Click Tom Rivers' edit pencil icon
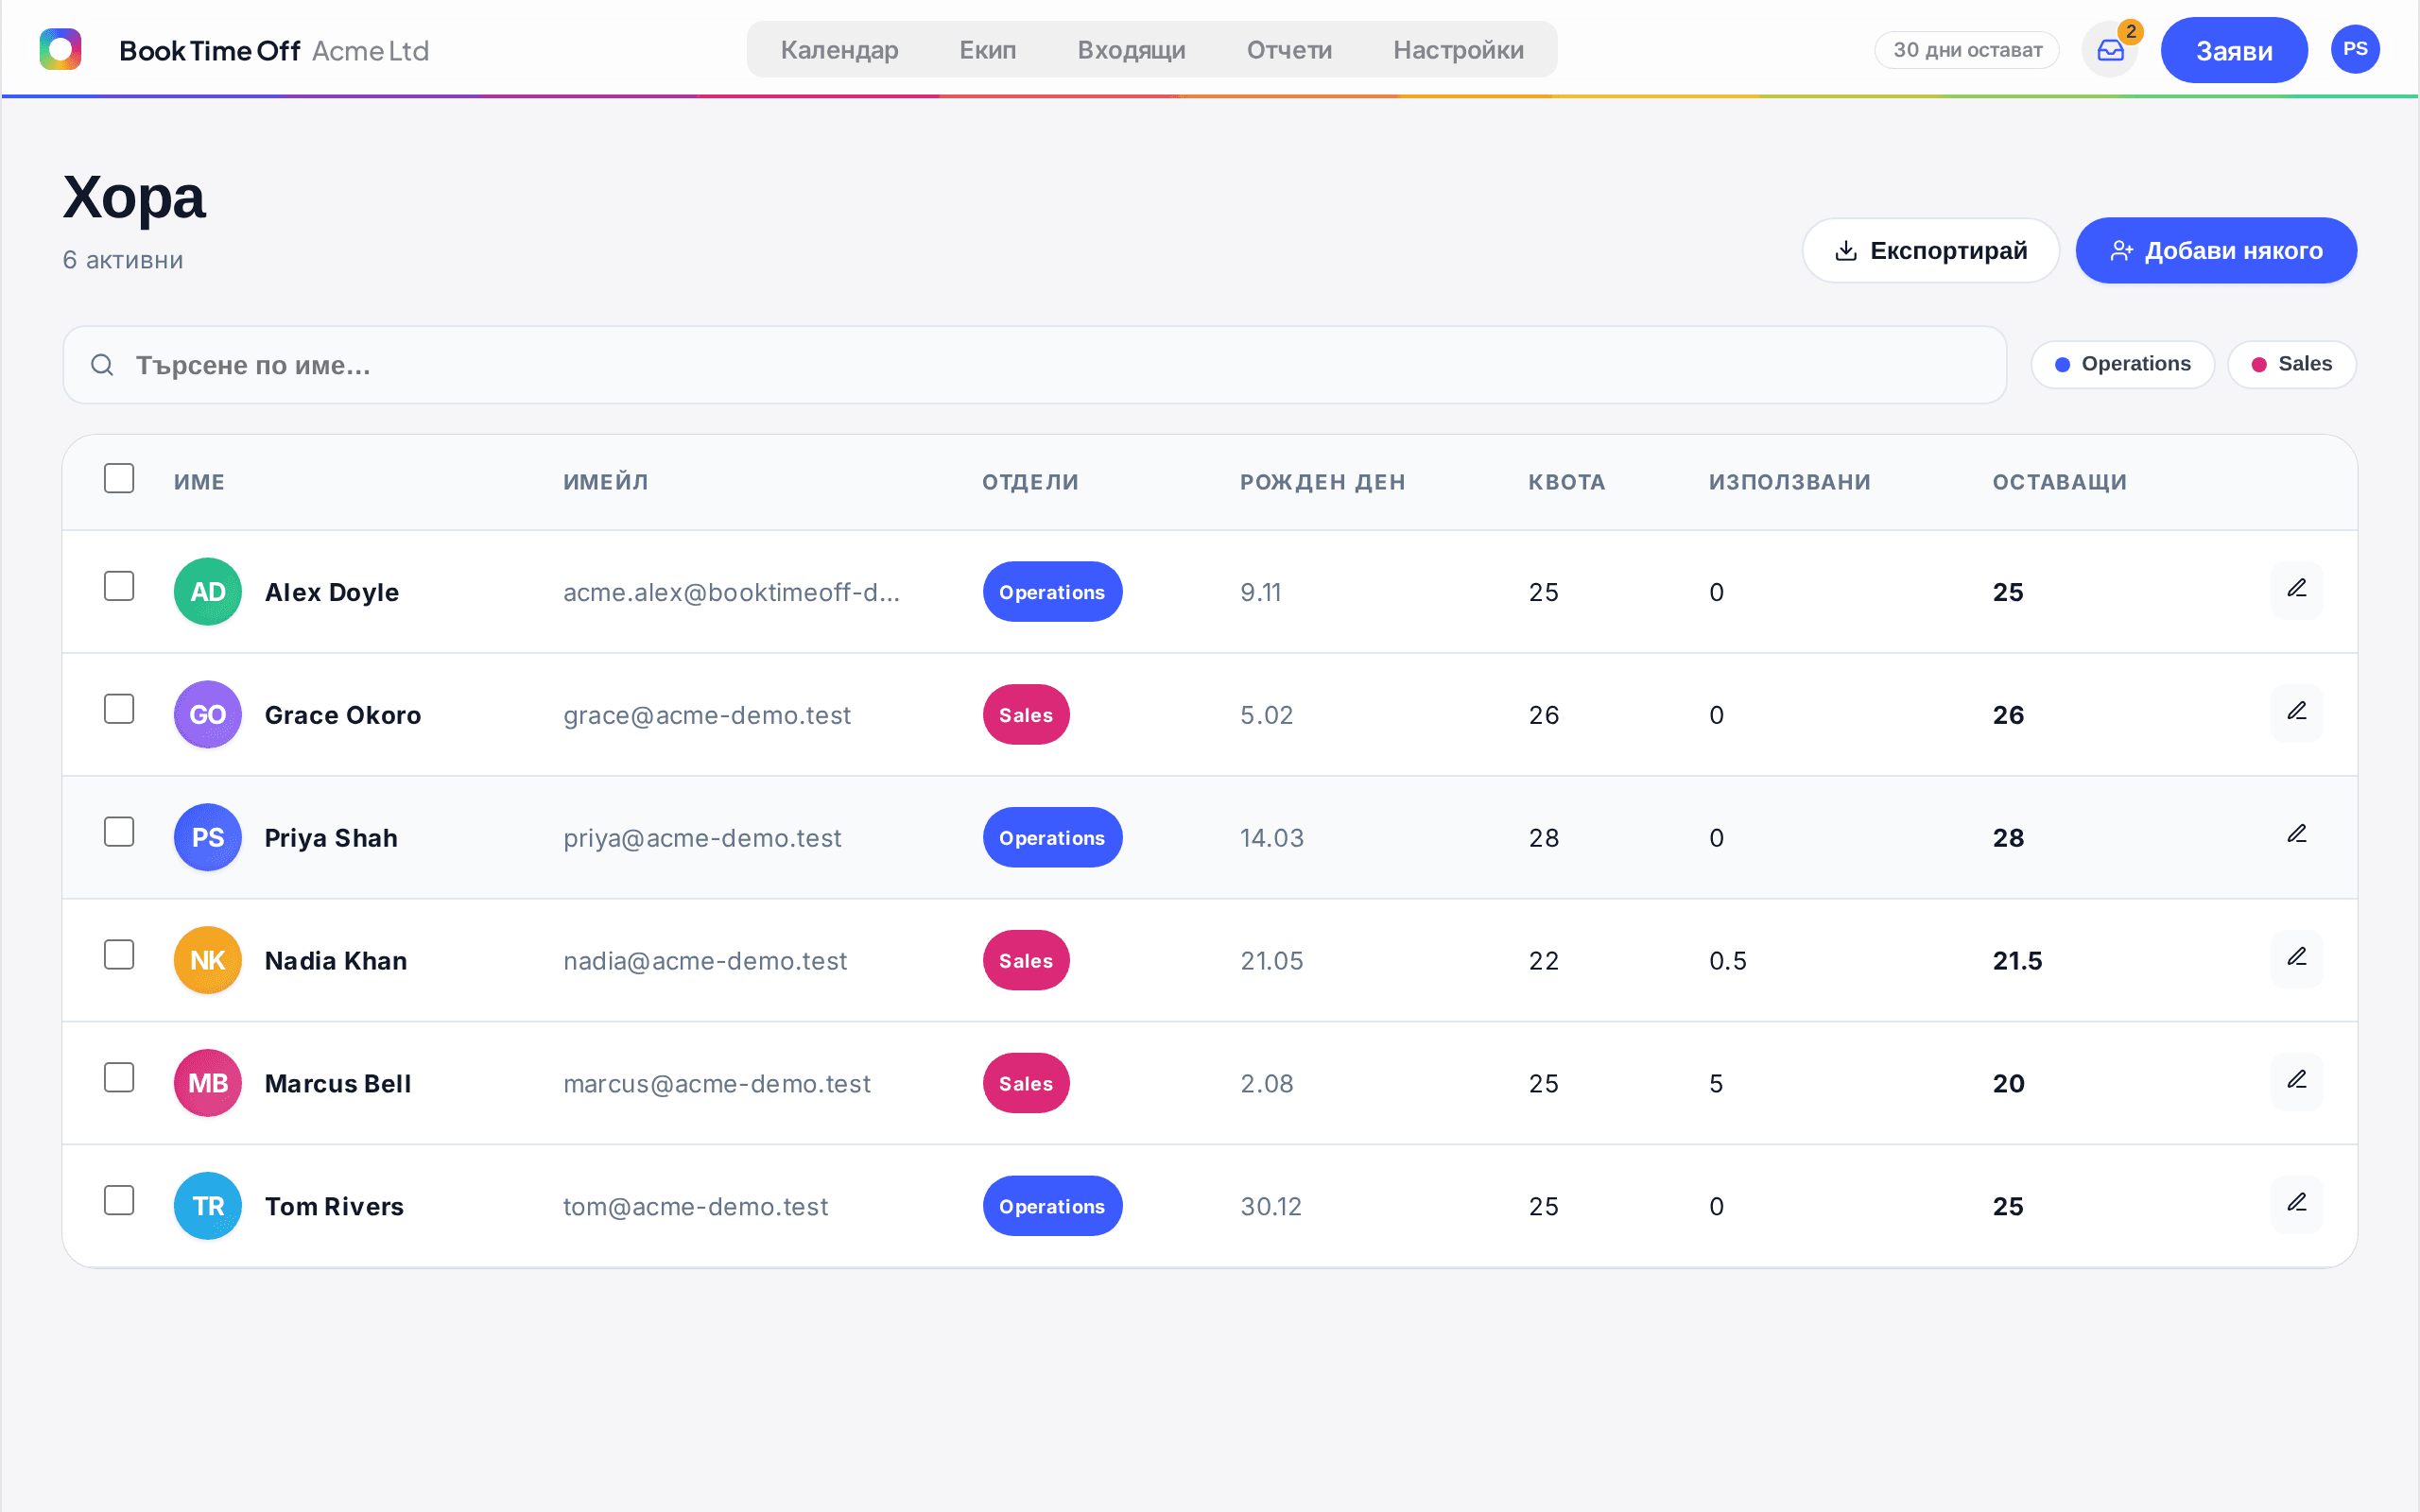The height and width of the screenshot is (1512, 2420). click(2296, 1205)
